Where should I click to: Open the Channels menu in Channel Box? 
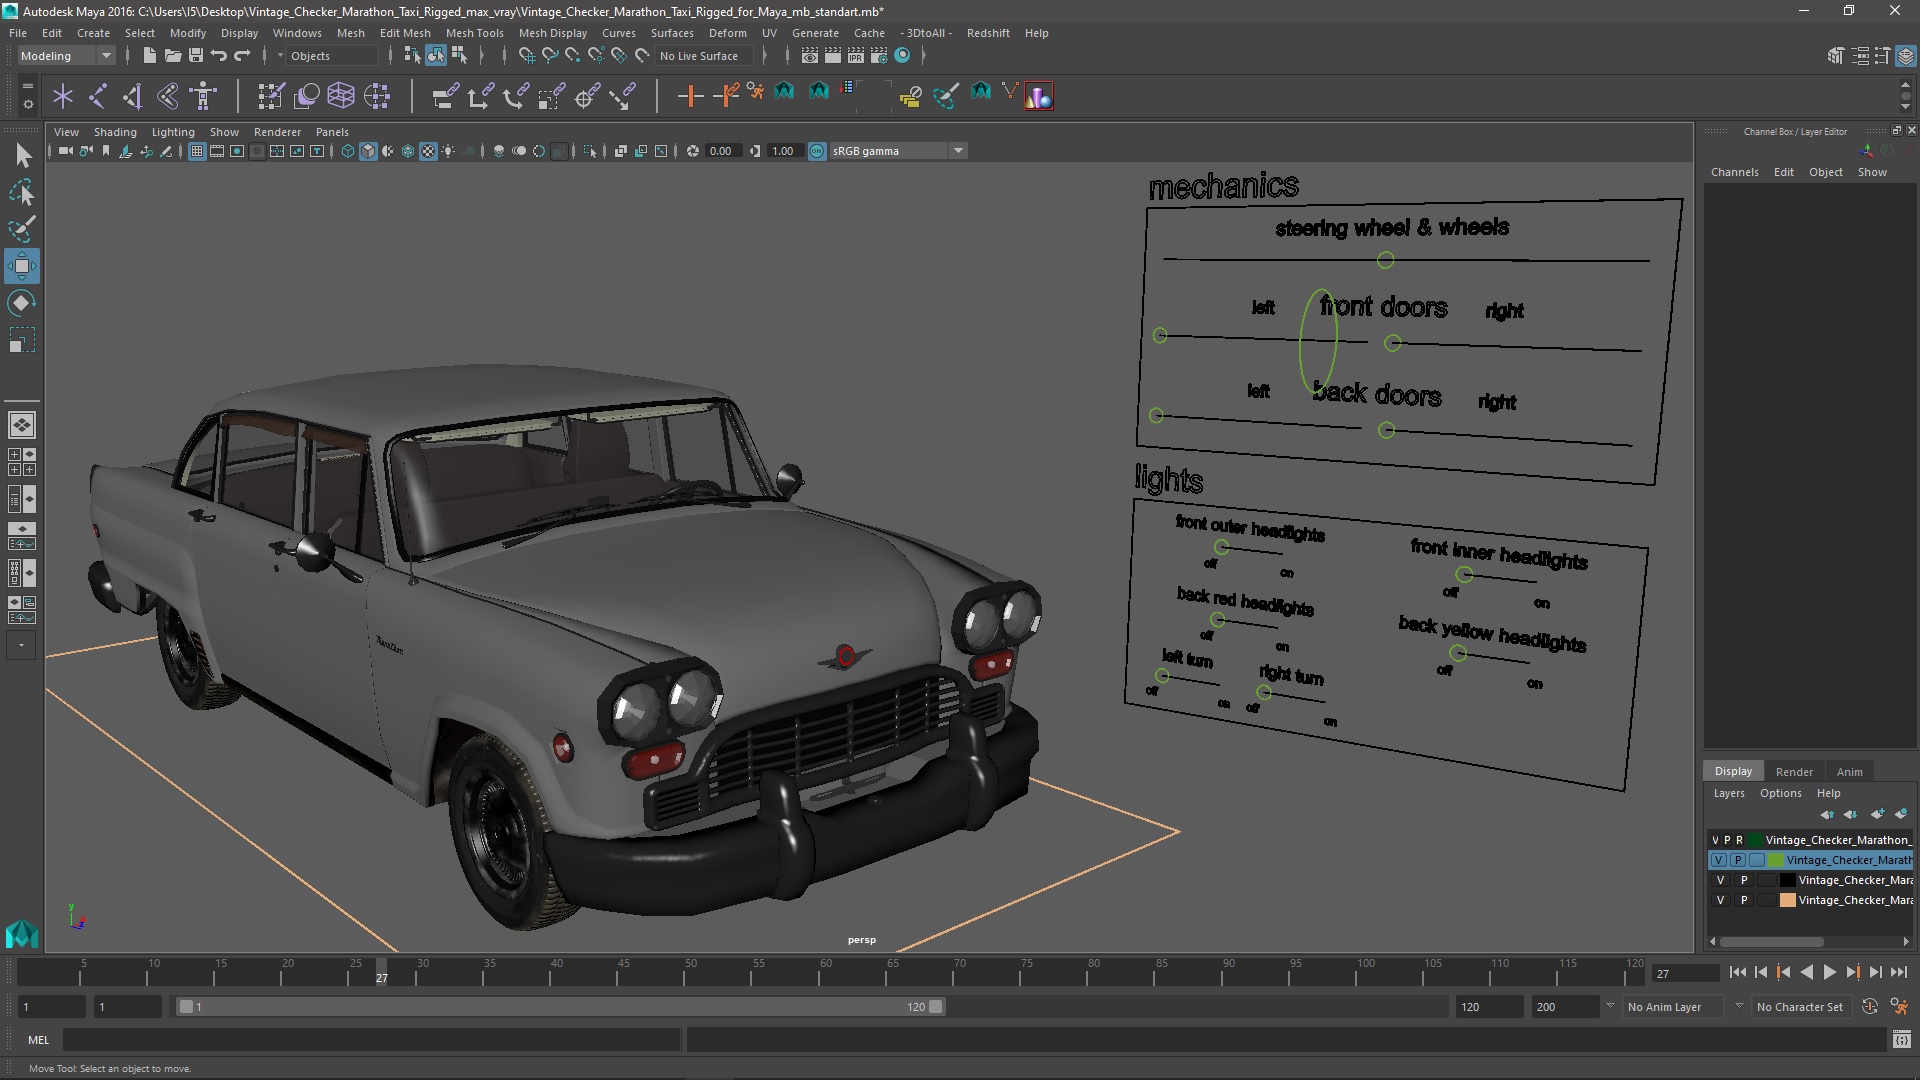[1734, 172]
